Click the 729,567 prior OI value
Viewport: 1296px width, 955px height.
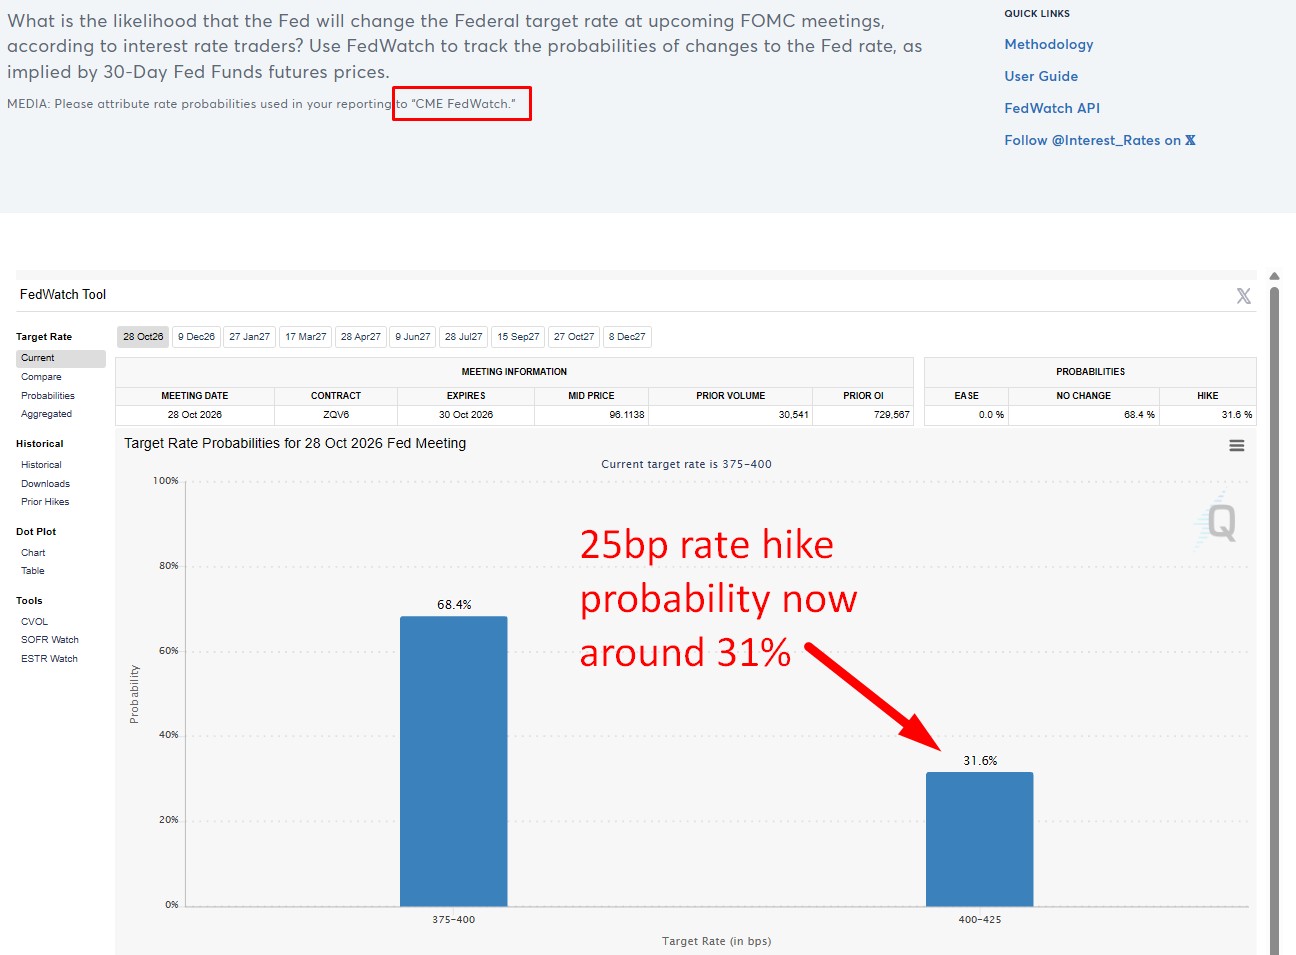[864, 415]
